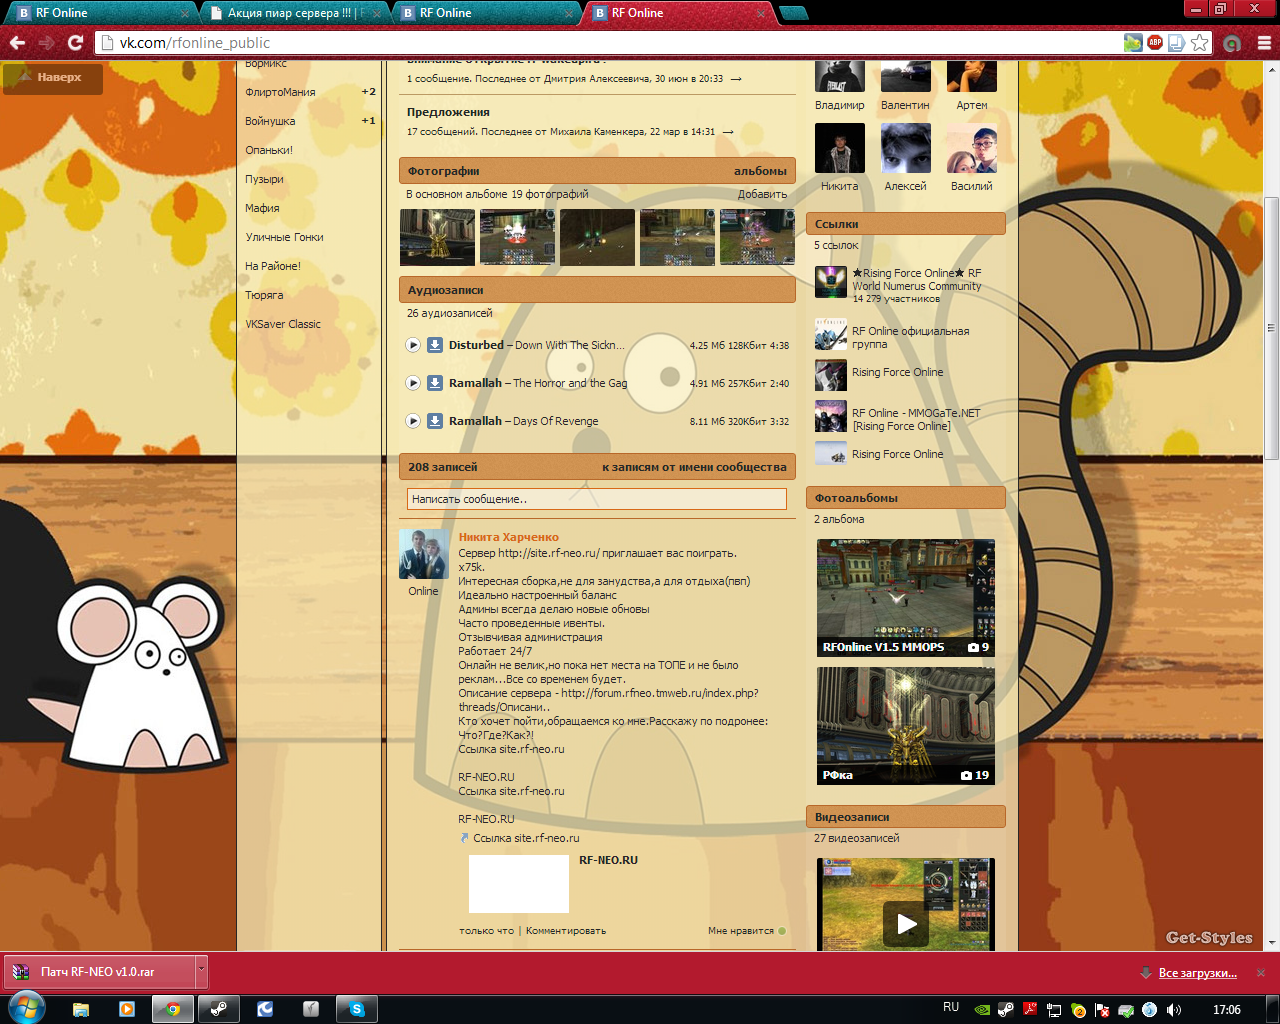The width and height of the screenshot is (1280, 1024).
Task: Click the grey circular extension icon with green dot
Action: click(x=1232, y=43)
